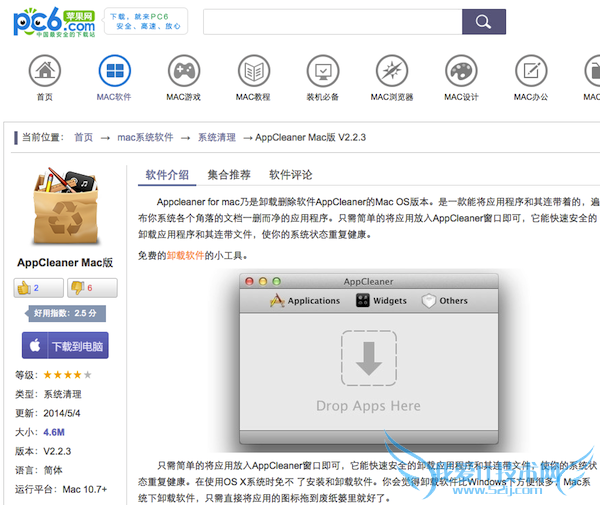This screenshot has width=600, height=505.
Task: Go to 首页 home icon
Action: click(45, 71)
